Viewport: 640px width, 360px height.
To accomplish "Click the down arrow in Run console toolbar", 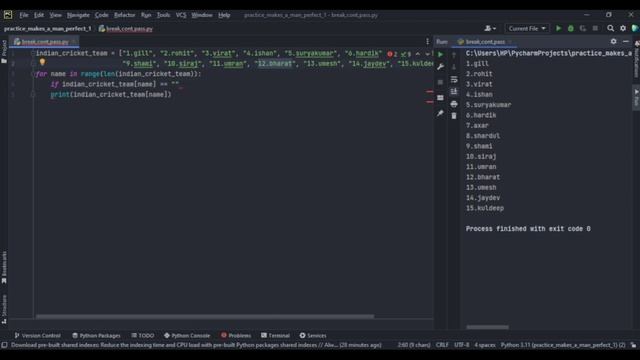I will click(x=454, y=67).
